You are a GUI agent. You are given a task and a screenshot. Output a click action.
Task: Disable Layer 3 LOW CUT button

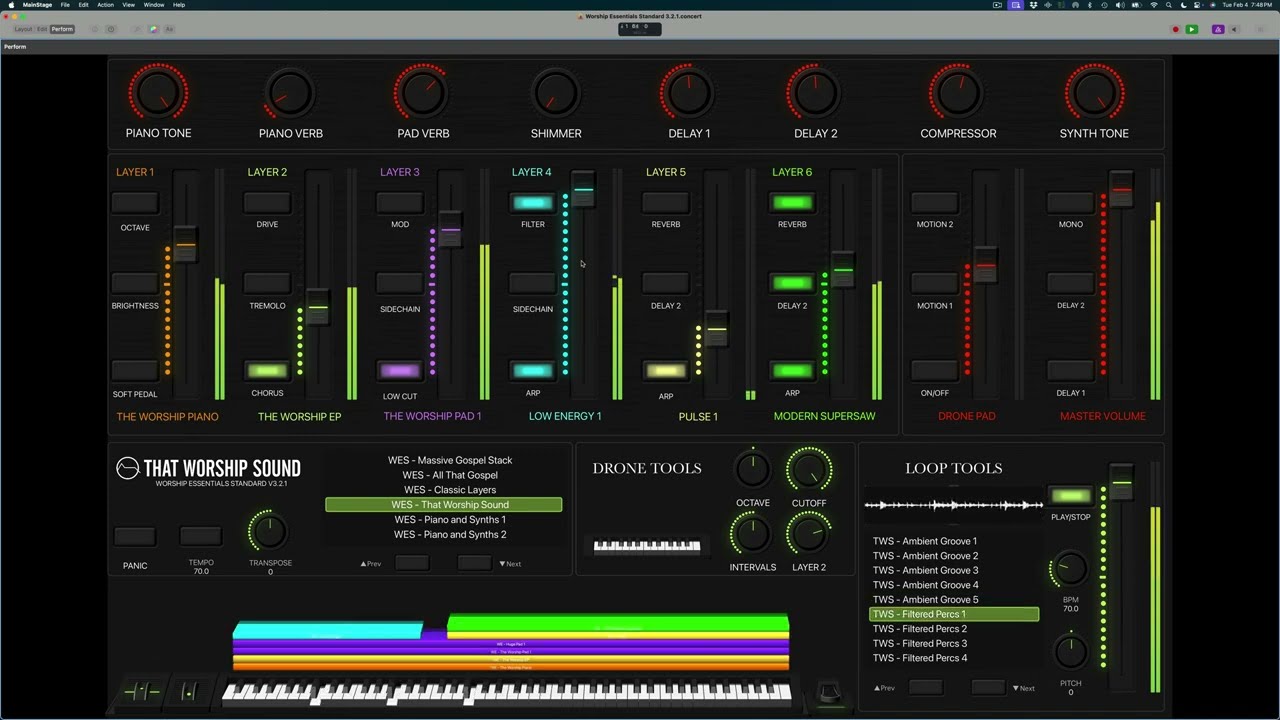400,371
